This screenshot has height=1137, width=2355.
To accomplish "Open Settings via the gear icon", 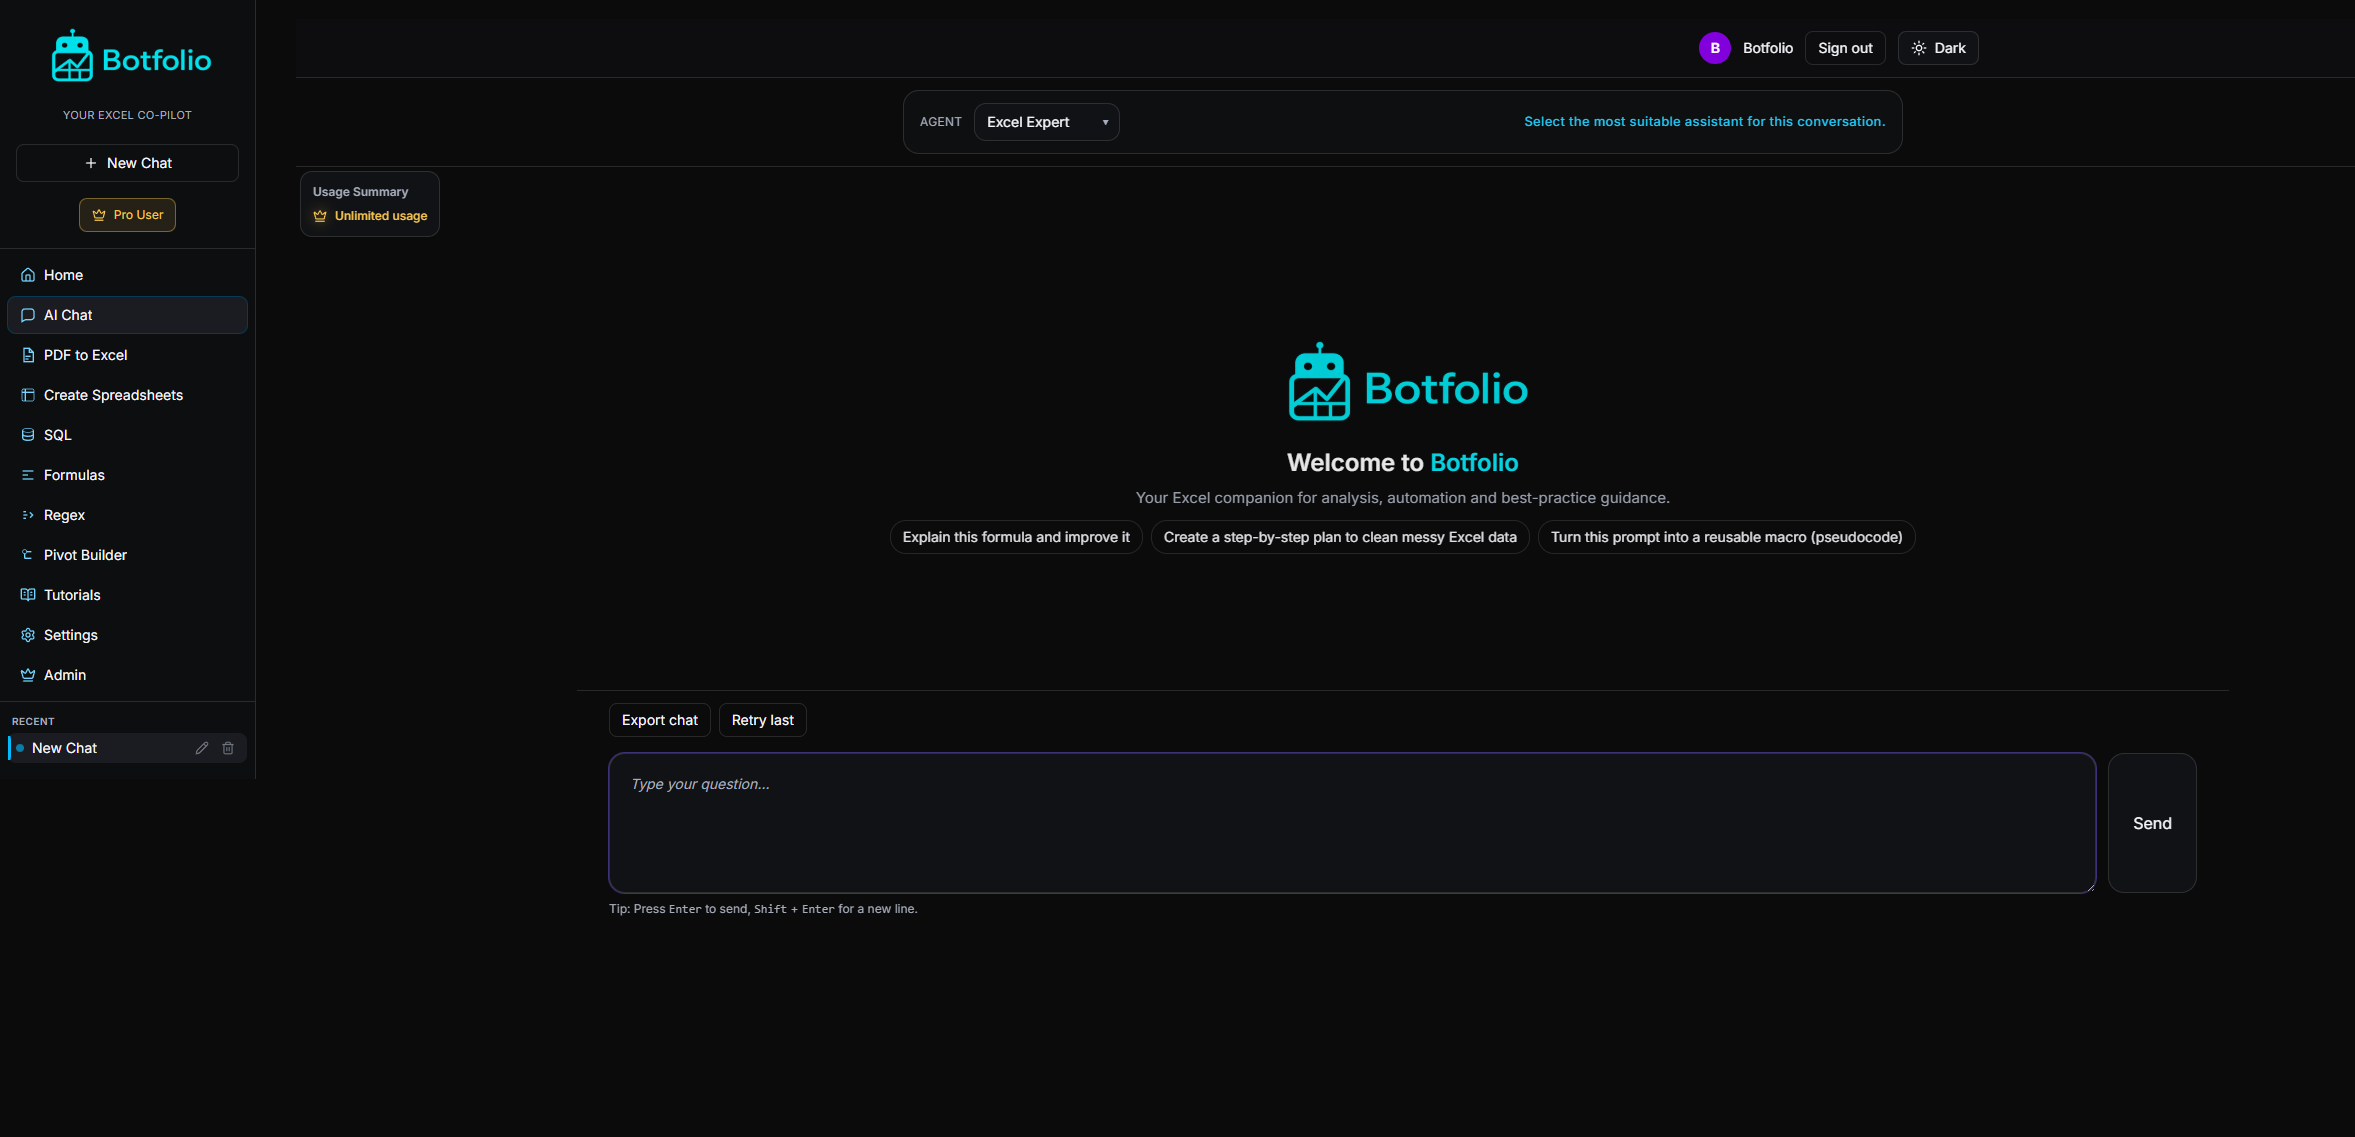I will click(x=27, y=634).
